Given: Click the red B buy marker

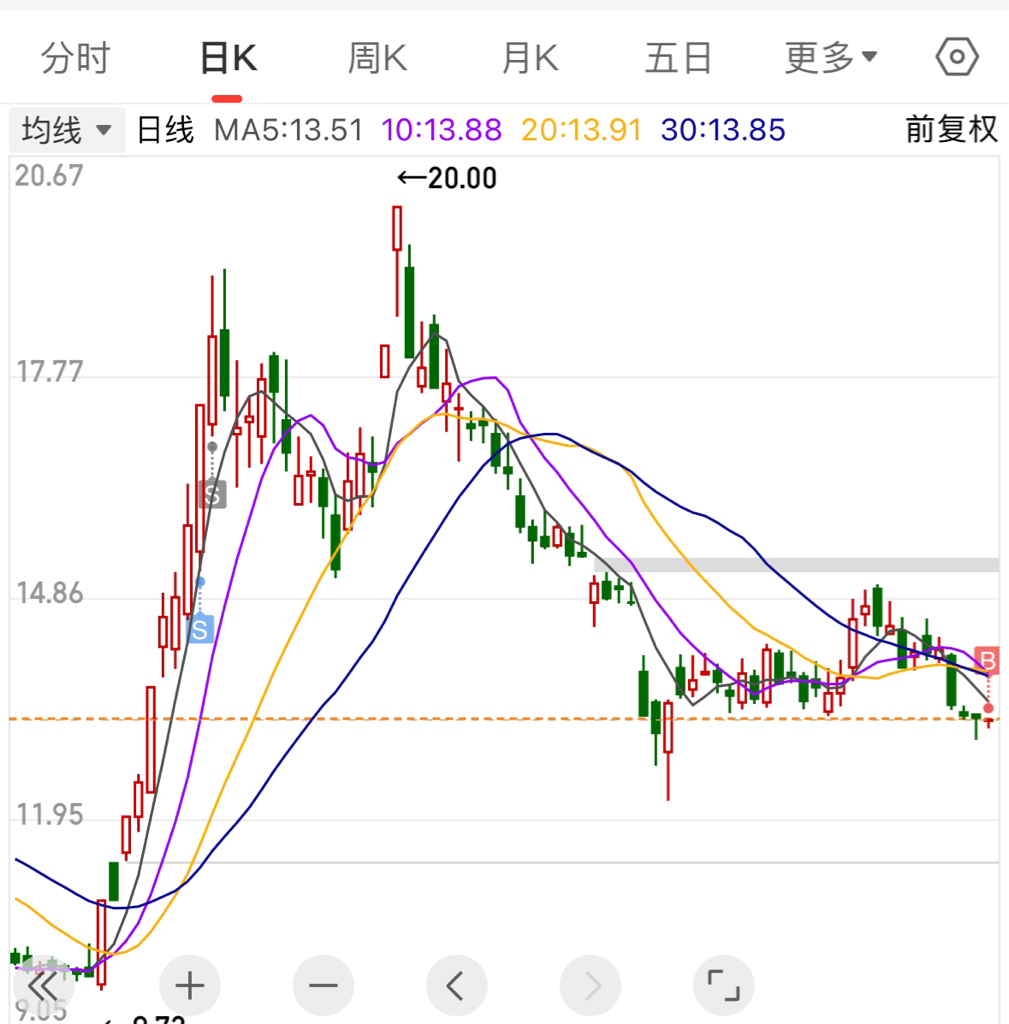Looking at the screenshot, I should click(x=987, y=661).
